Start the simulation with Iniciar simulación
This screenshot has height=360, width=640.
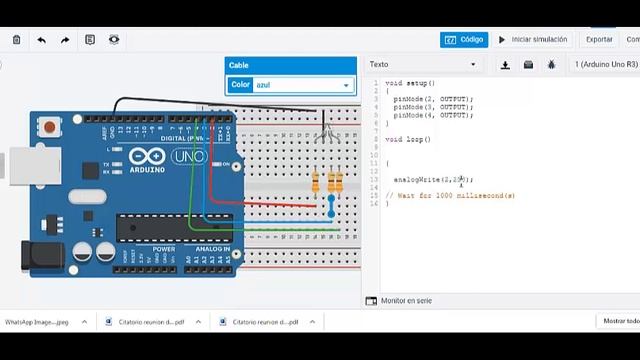coord(533,40)
